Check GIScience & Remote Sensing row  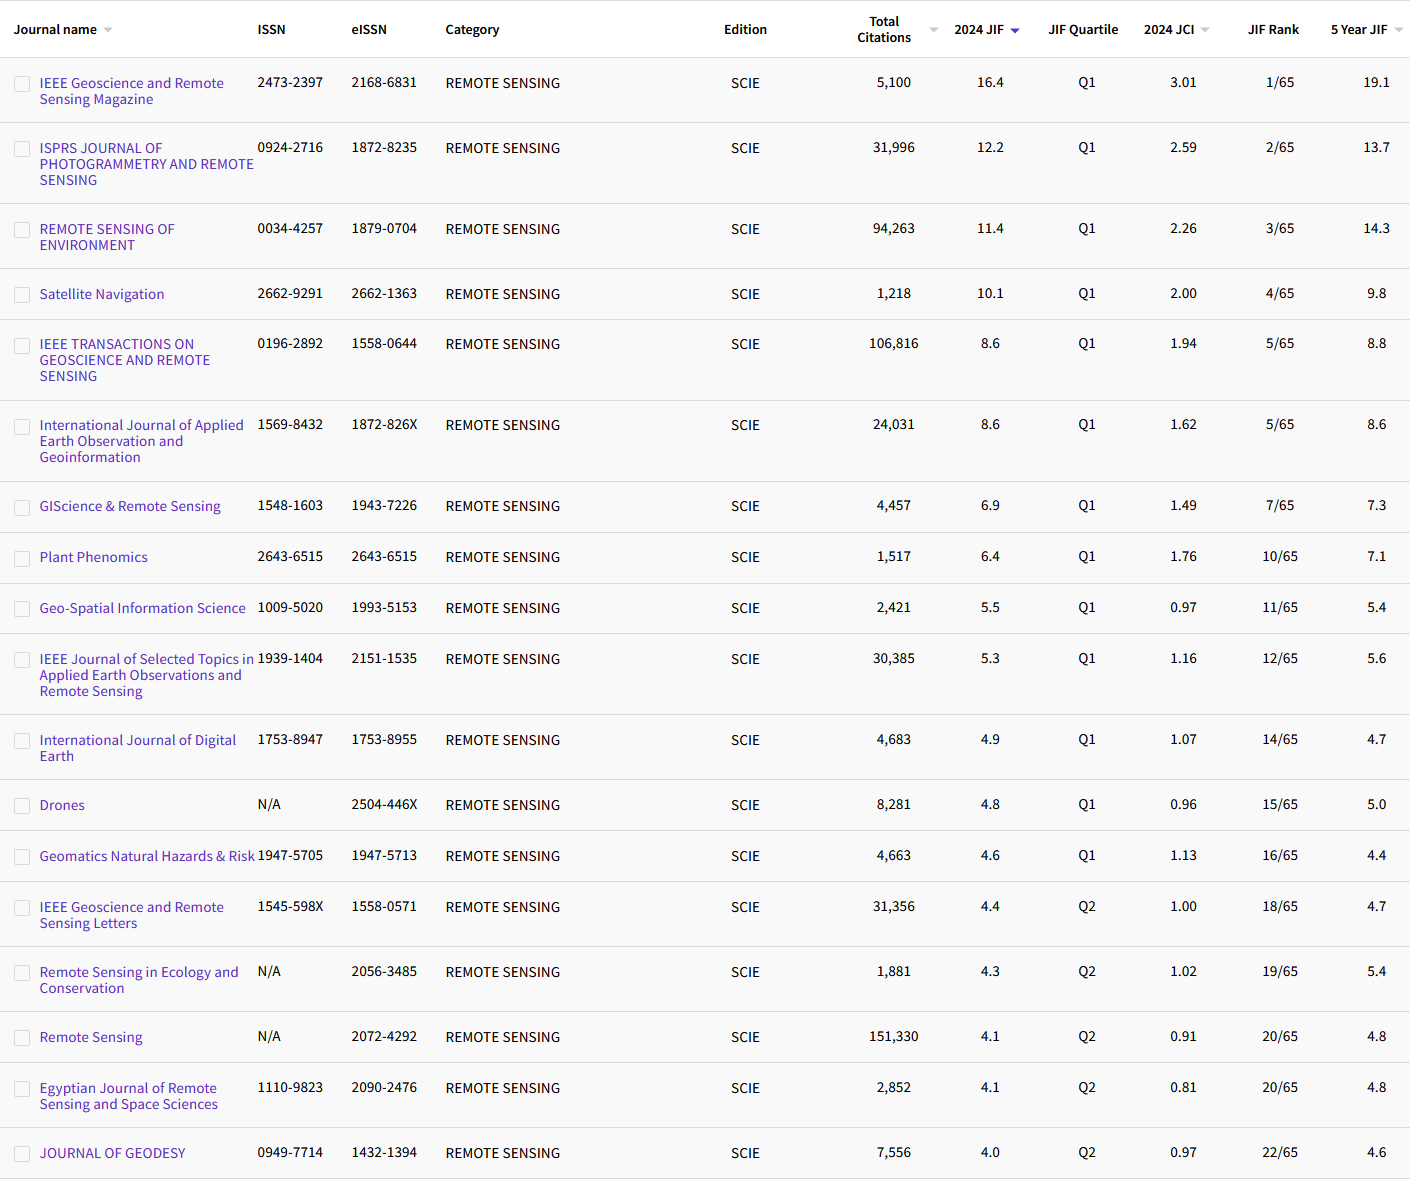[x=22, y=507]
